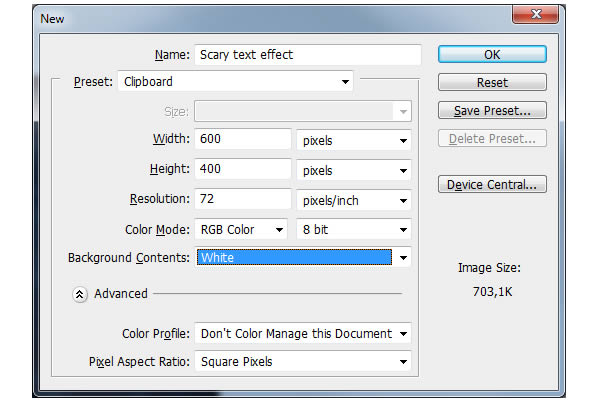600x400 pixels.
Task: Close the New dialog window
Action: pyautogui.click(x=536, y=14)
